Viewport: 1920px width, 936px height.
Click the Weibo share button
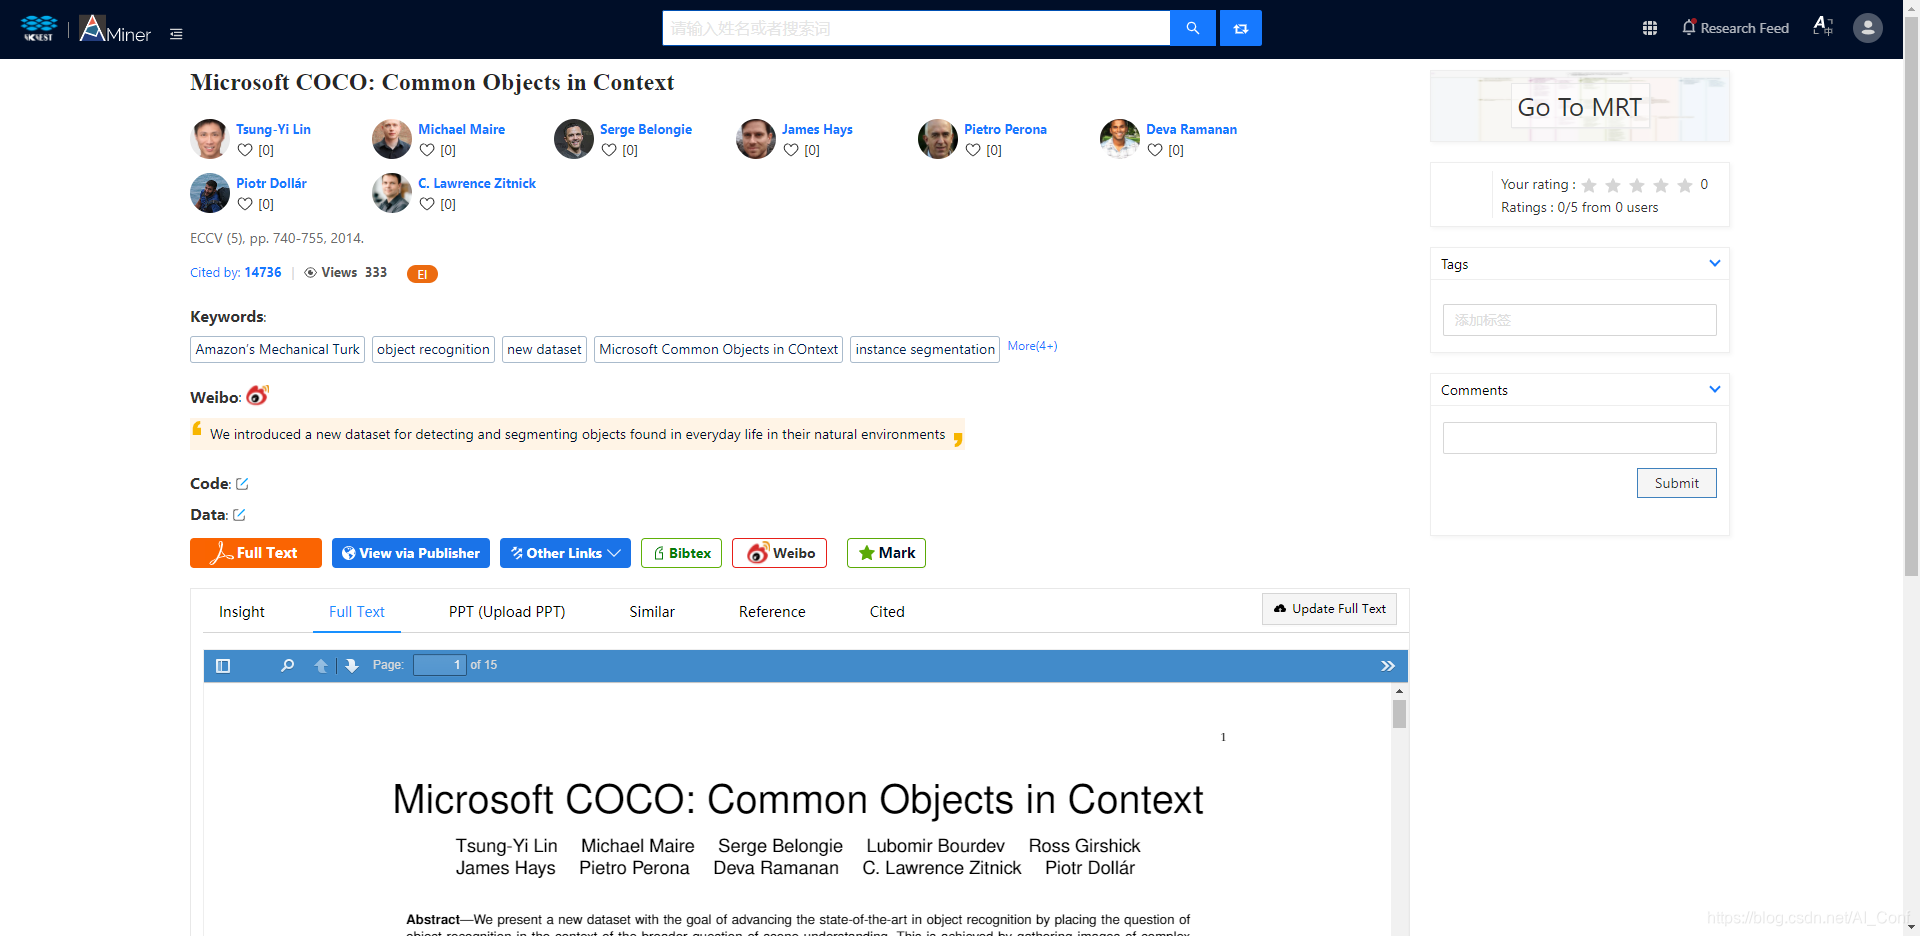coord(779,553)
